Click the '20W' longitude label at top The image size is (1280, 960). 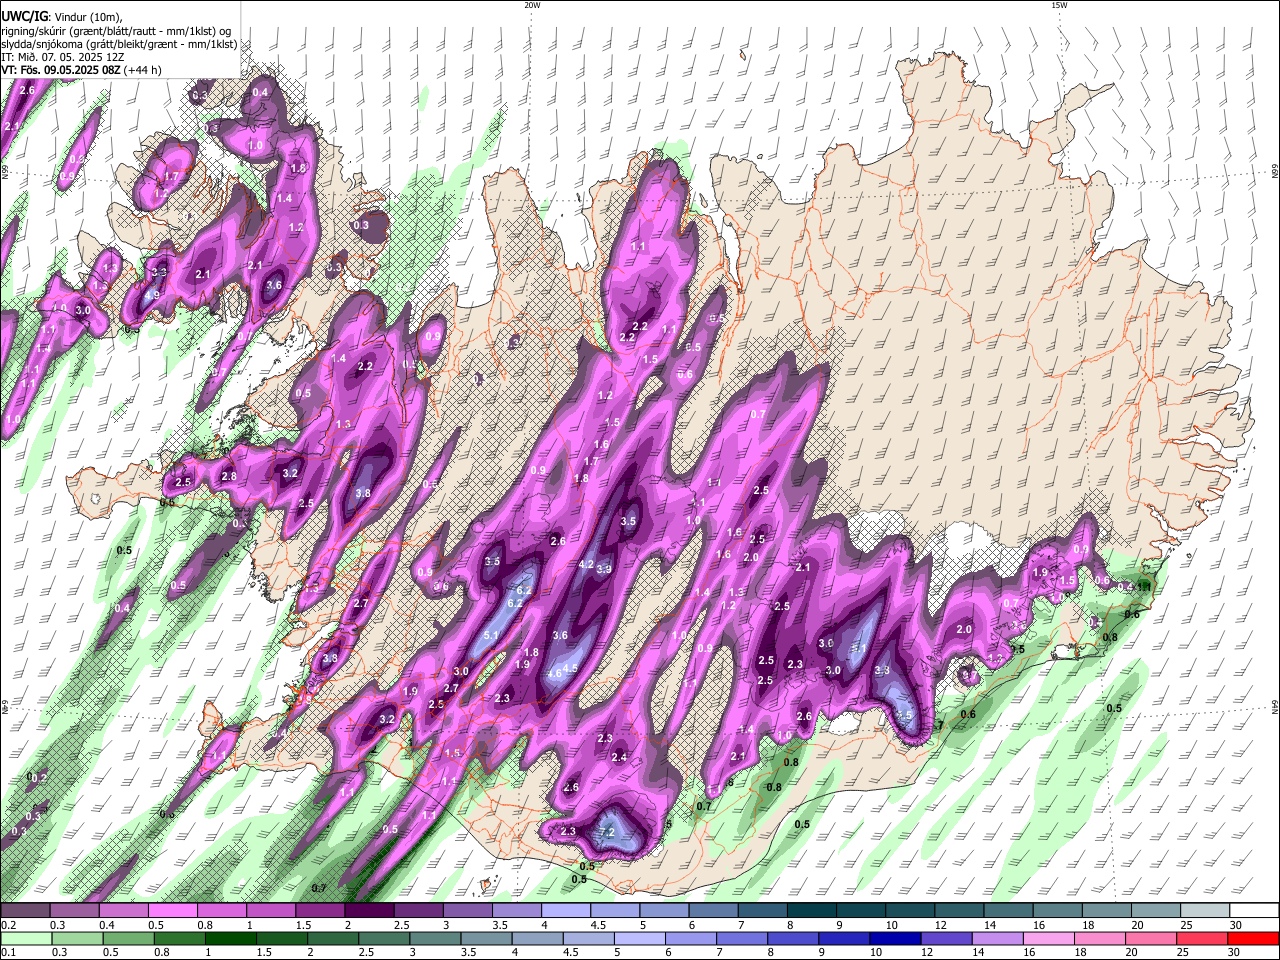tap(532, 5)
